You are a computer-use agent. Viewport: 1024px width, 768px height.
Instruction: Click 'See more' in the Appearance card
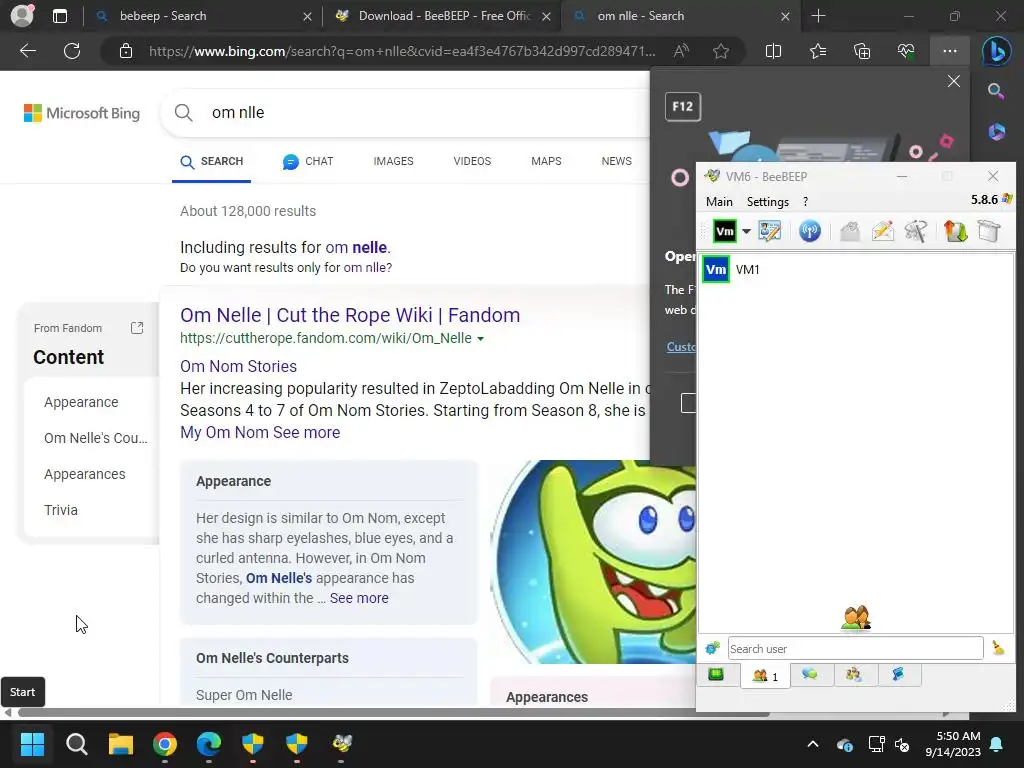pyautogui.click(x=359, y=598)
